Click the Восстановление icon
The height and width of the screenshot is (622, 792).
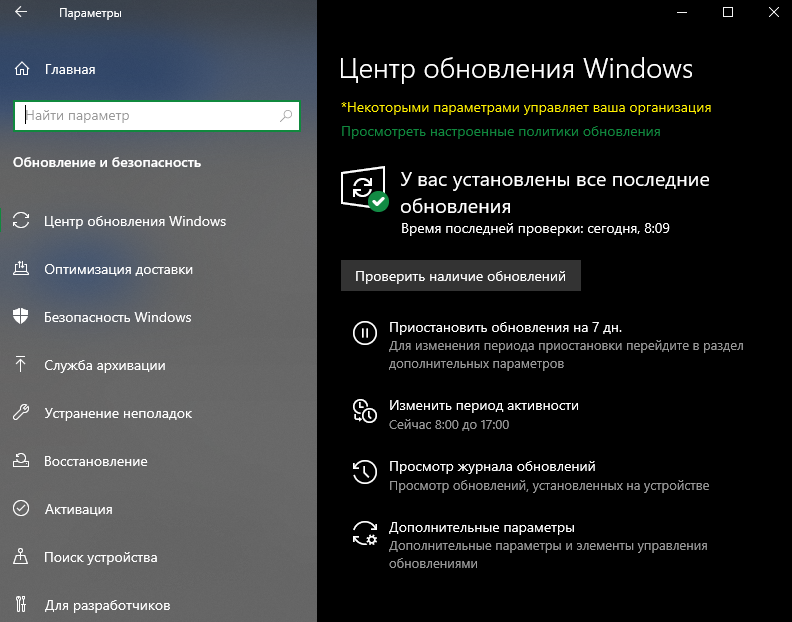pos(21,460)
